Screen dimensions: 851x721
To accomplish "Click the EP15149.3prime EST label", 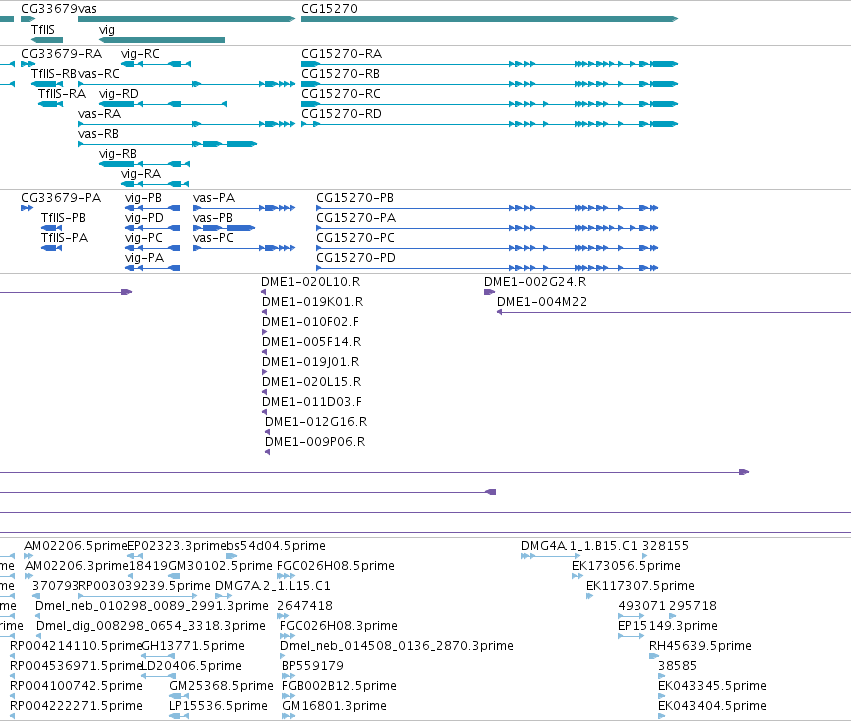I will [x=668, y=626].
